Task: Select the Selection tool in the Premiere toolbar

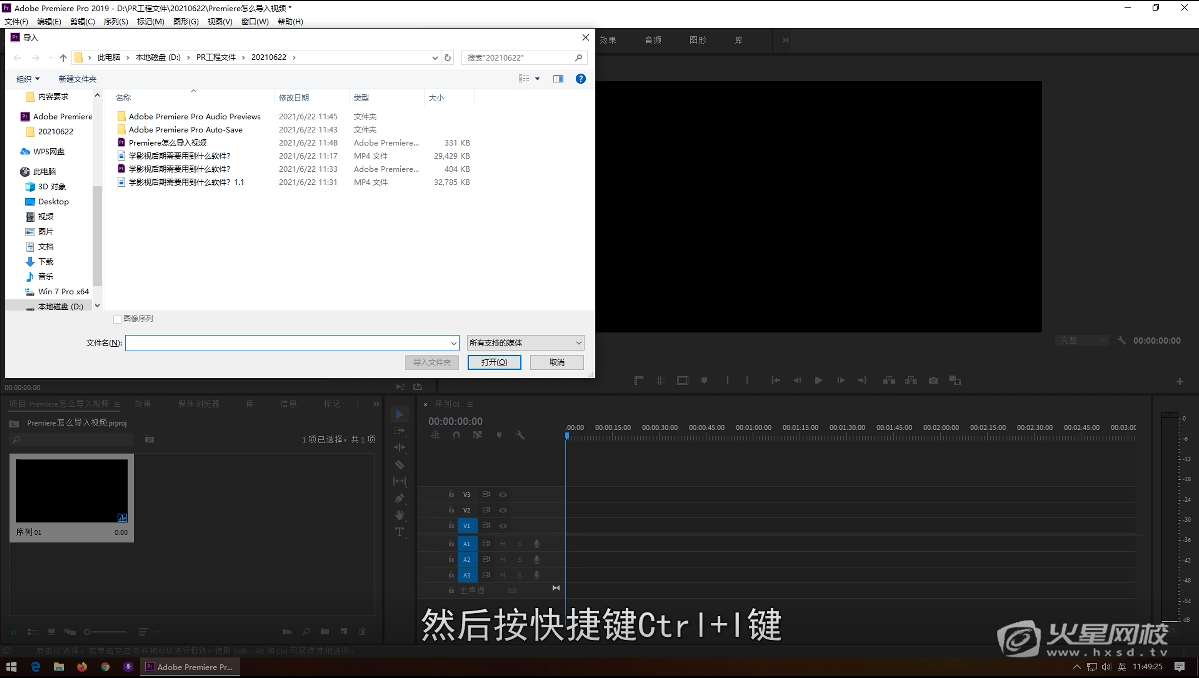Action: coord(399,414)
